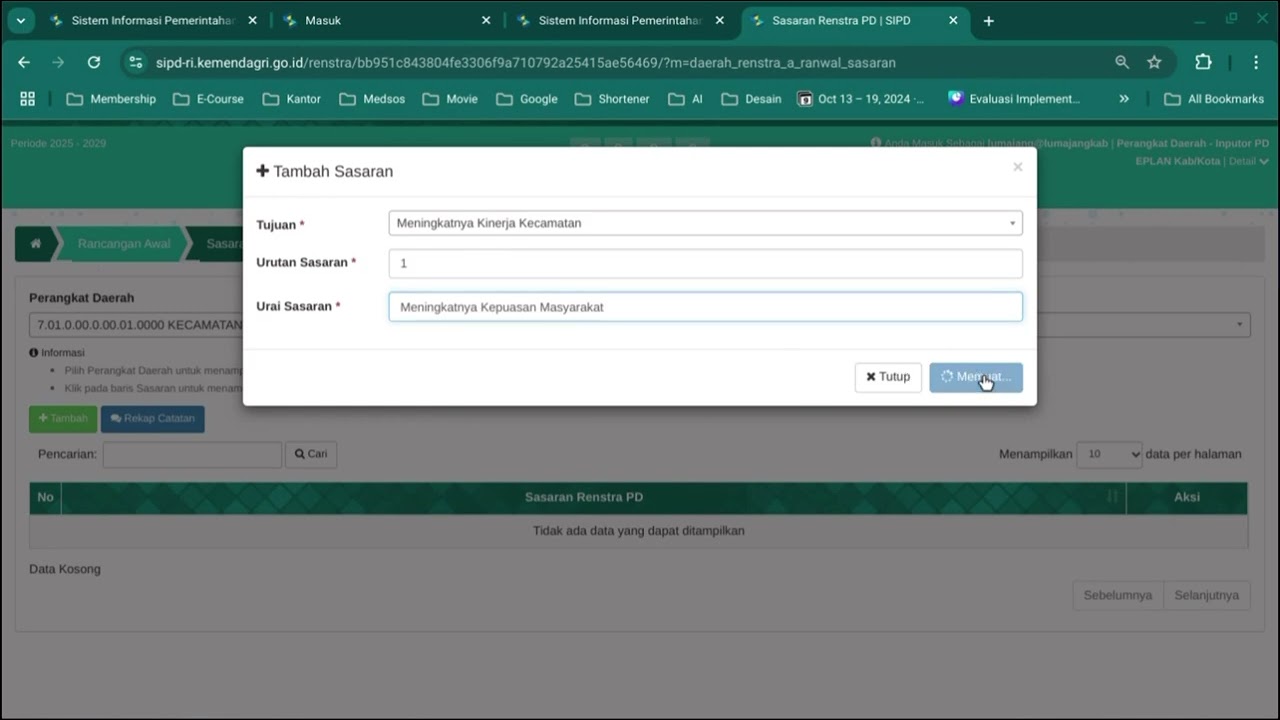Switch to the Masuk tab

click(385, 20)
